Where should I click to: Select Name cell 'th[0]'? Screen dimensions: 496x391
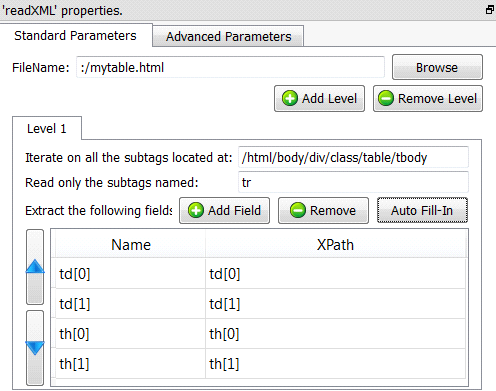tap(130, 334)
